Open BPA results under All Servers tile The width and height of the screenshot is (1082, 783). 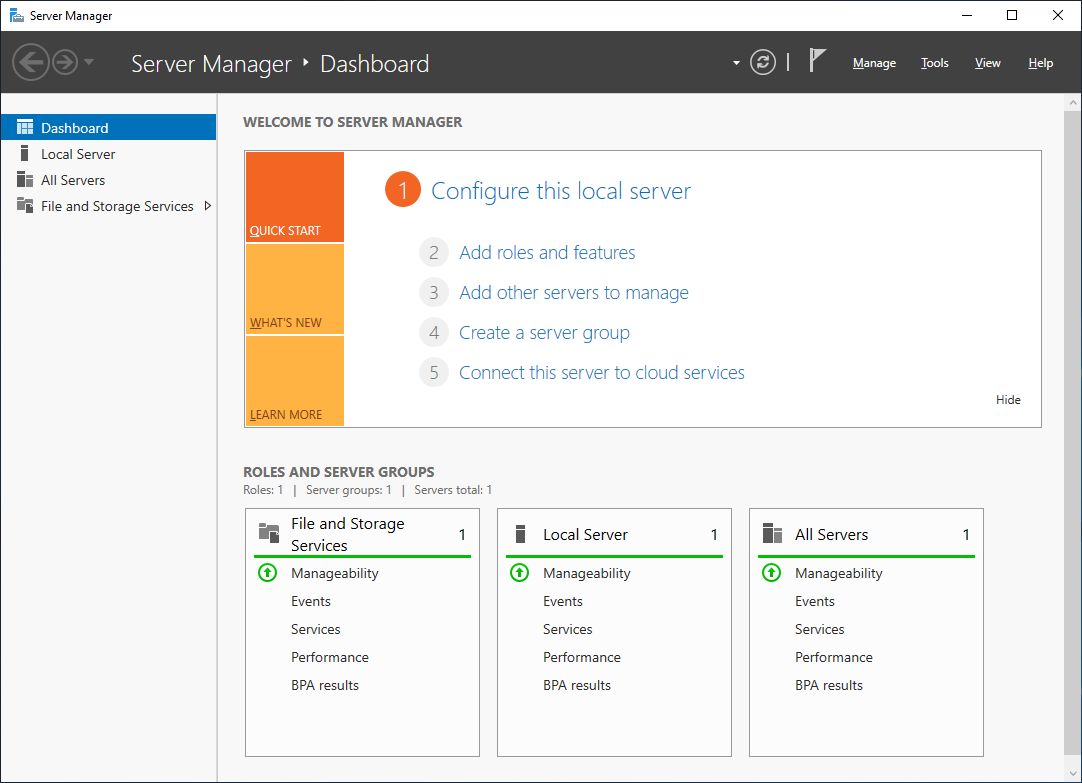(x=828, y=685)
